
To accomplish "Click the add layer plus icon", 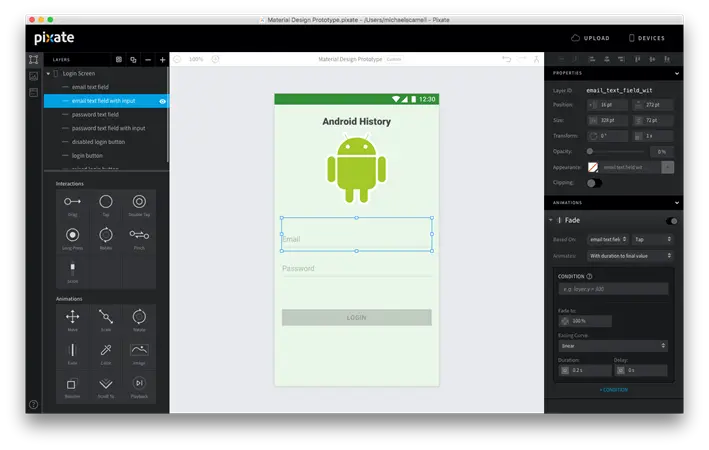I will (162, 60).
